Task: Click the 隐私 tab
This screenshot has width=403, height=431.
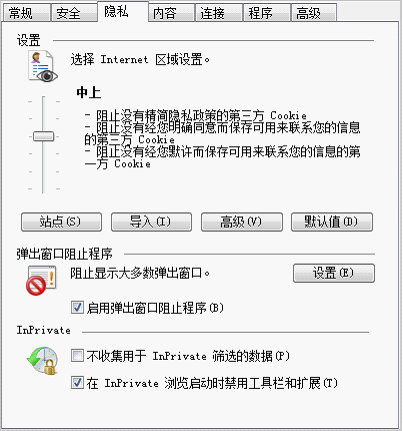Action: (x=123, y=11)
